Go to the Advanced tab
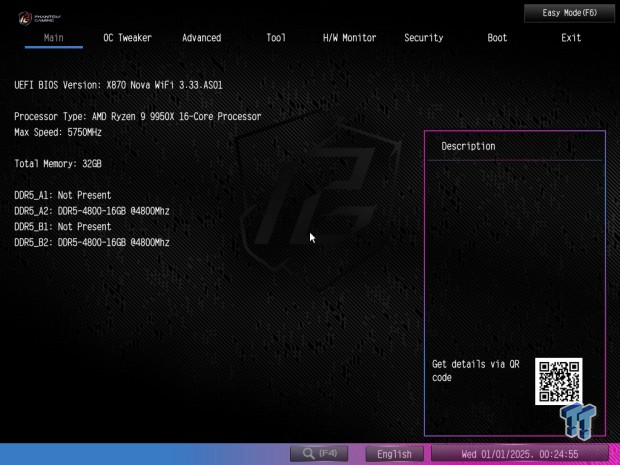The width and height of the screenshot is (620, 465). click(202, 38)
